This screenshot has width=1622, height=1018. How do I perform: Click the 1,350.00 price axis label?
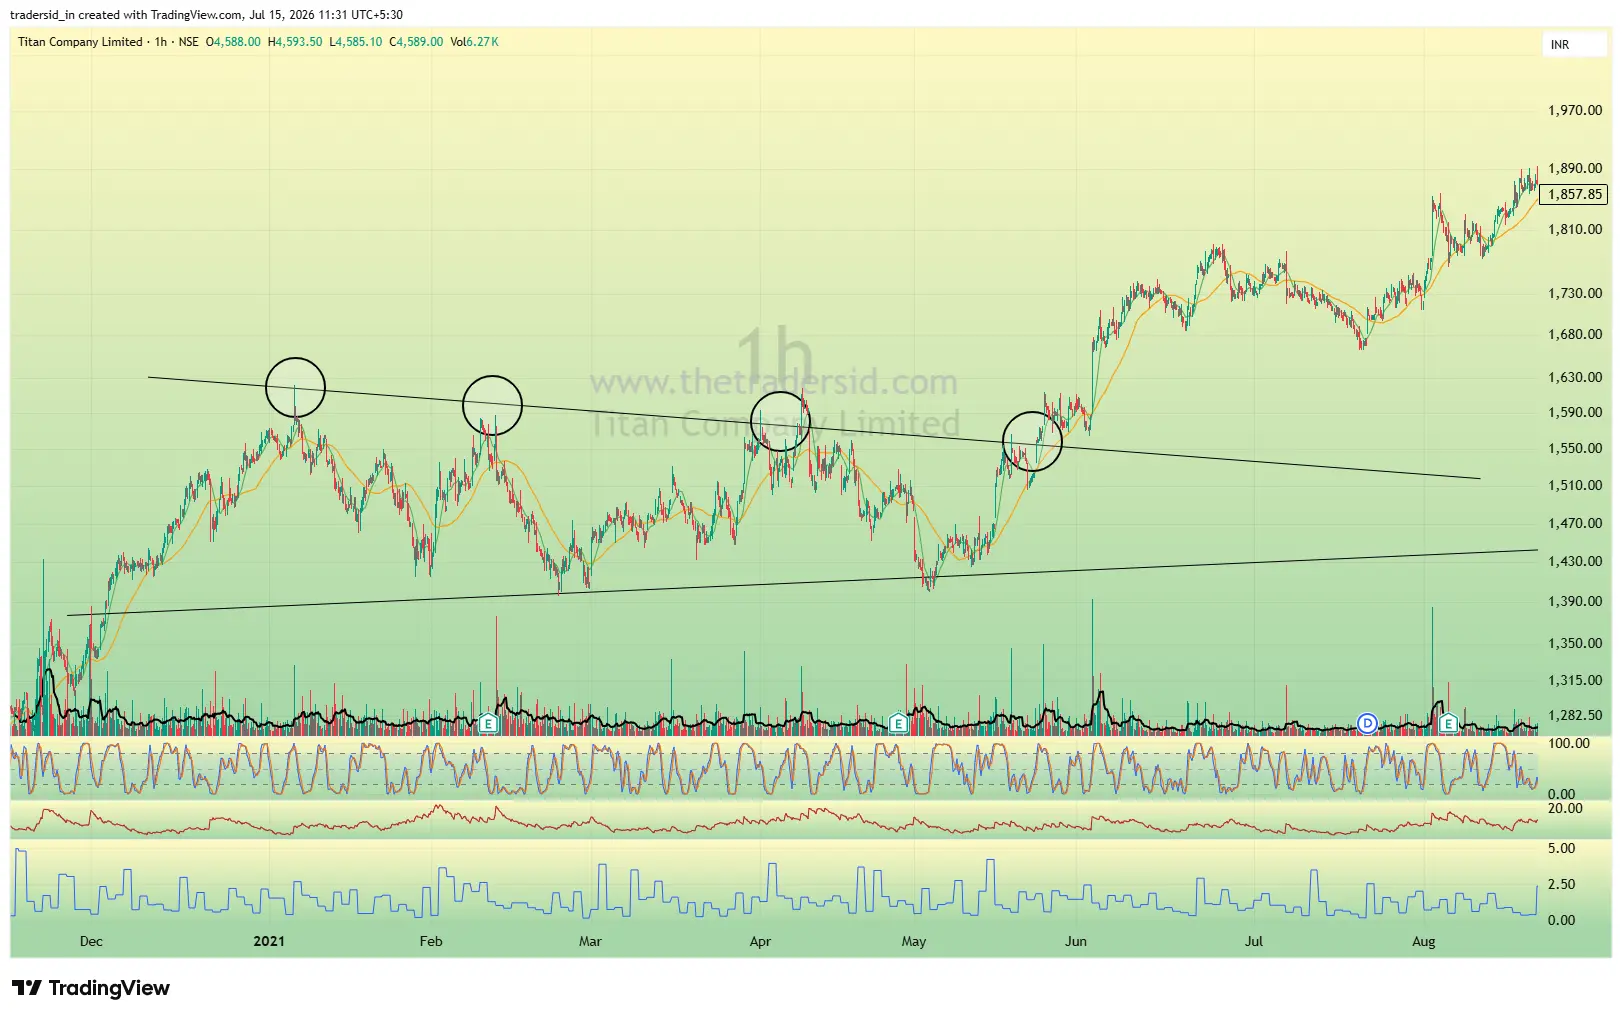tap(1575, 643)
